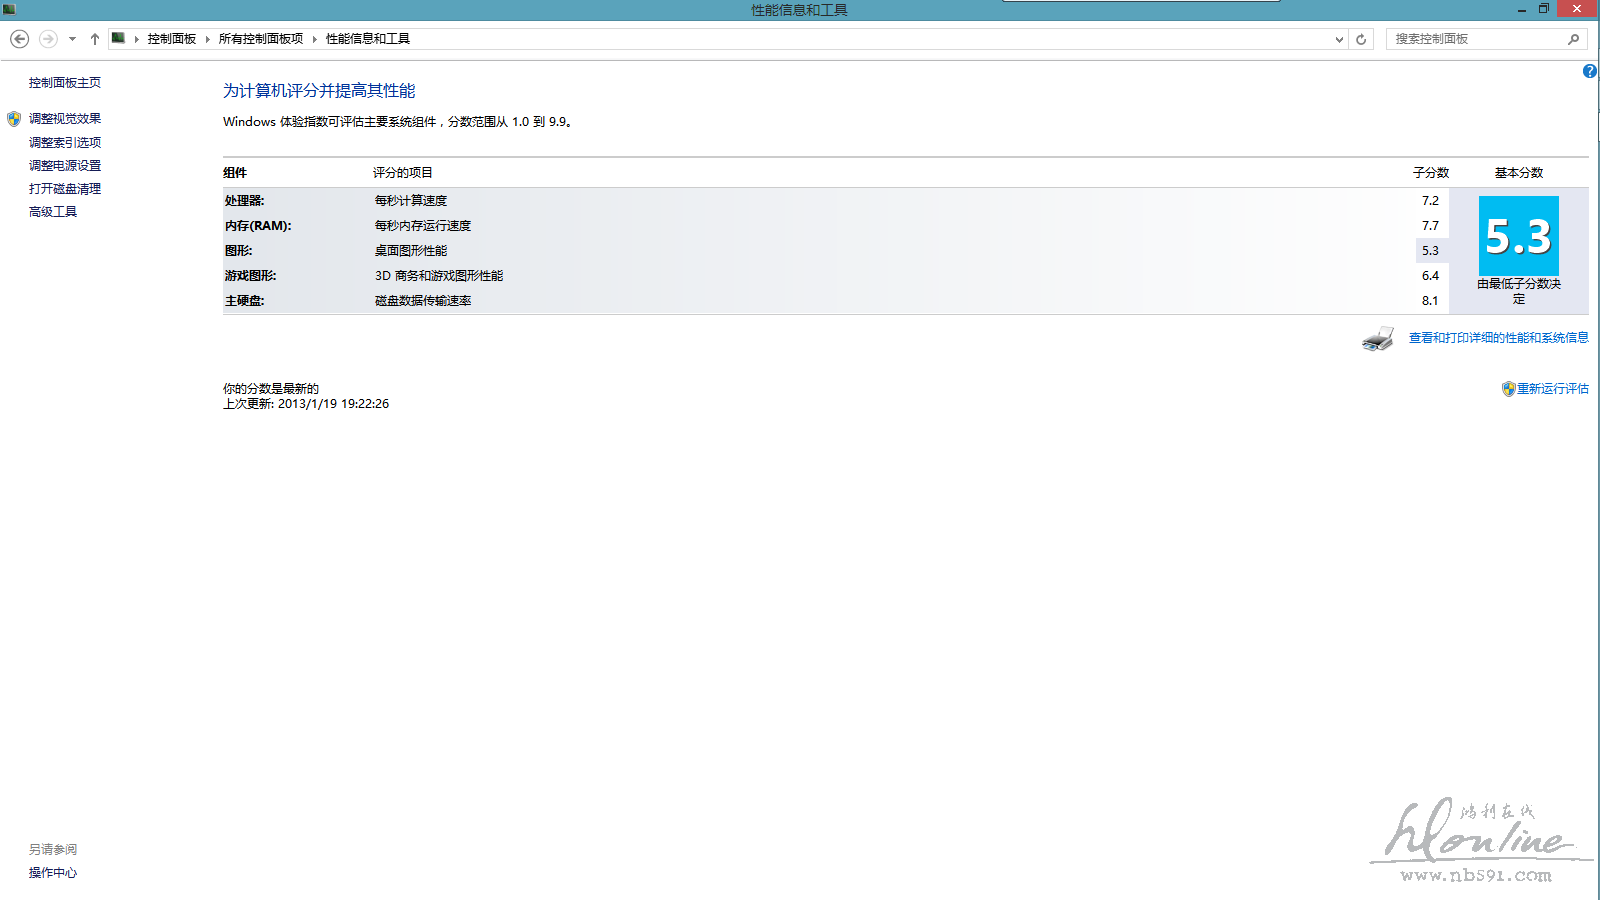Select 控制面板 in the breadcrumb path

172,39
